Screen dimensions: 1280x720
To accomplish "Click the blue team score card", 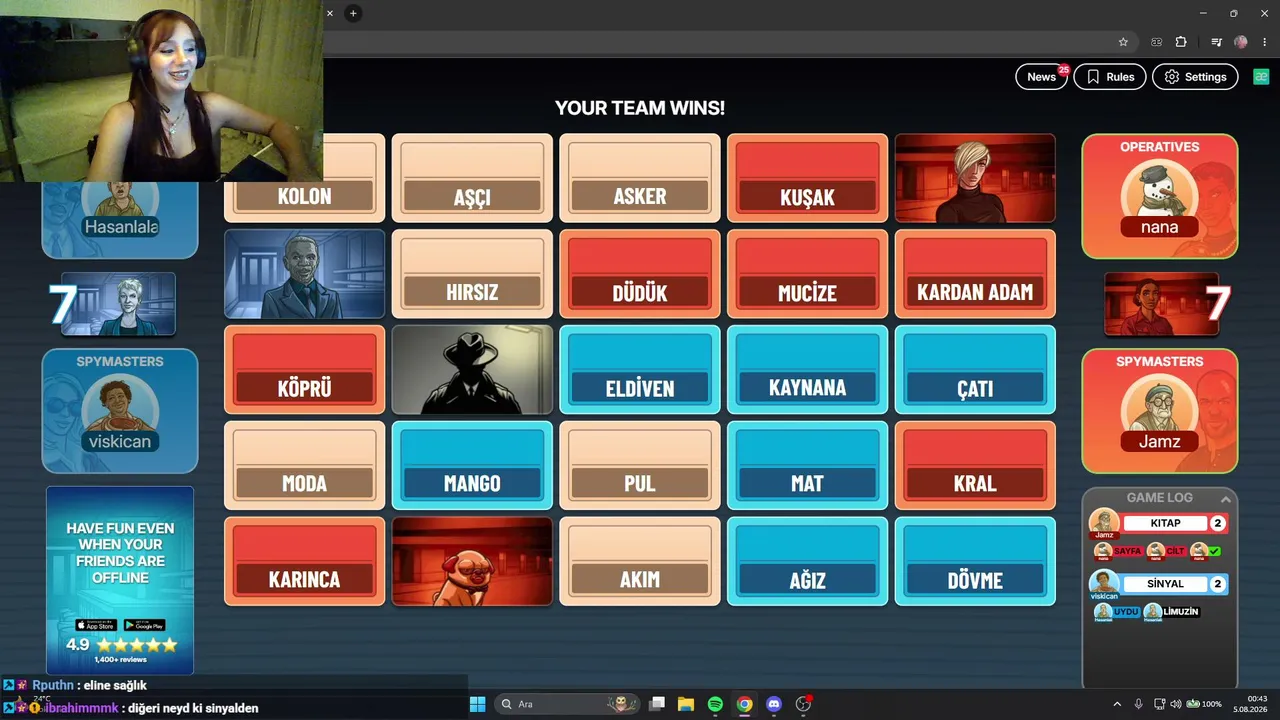I will (x=118, y=304).
